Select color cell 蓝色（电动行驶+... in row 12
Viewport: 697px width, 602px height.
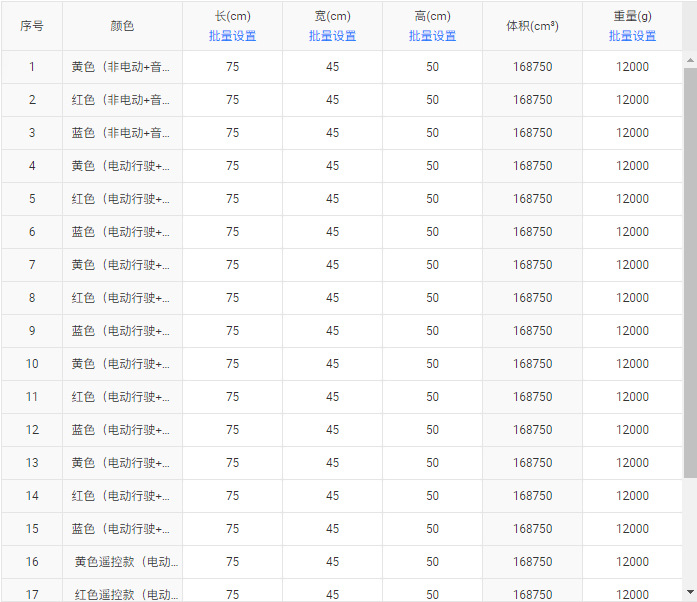pyautogui.click(x=120, y=430)
